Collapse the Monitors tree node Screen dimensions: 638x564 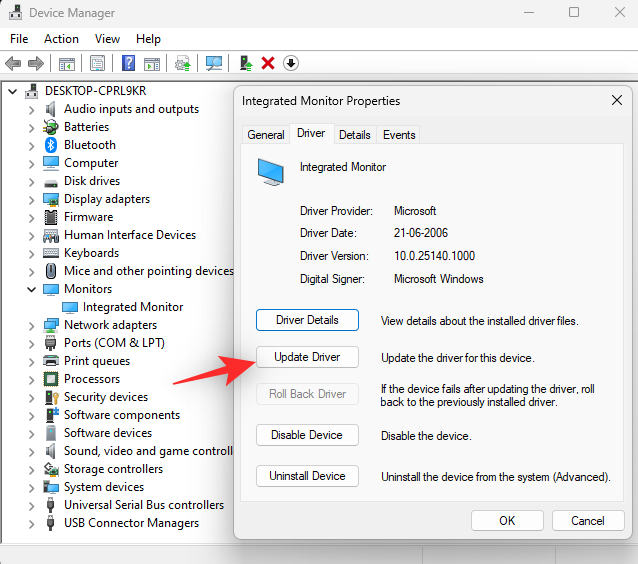(31, 289)
